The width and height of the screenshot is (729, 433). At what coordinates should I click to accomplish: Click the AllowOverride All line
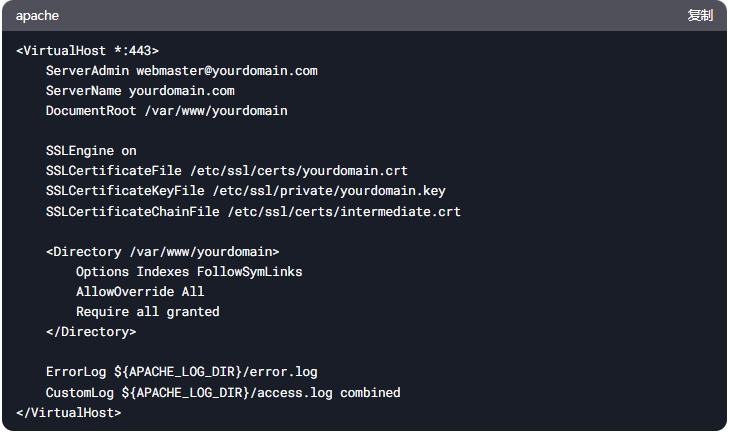point(140,292)
